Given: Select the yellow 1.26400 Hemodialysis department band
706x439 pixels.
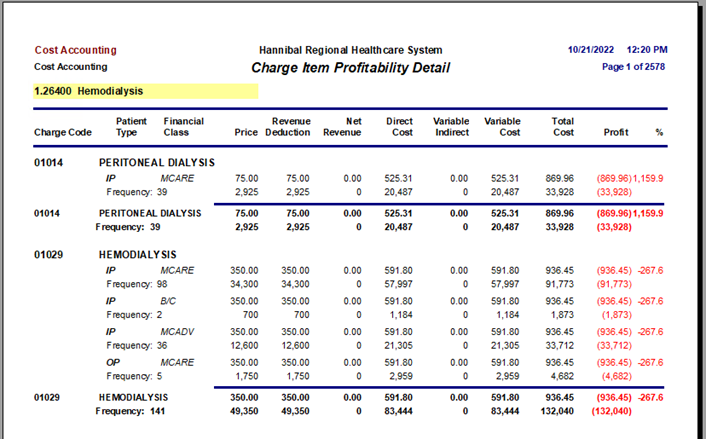Looking at the screenshot, I should tap(146, 91).
